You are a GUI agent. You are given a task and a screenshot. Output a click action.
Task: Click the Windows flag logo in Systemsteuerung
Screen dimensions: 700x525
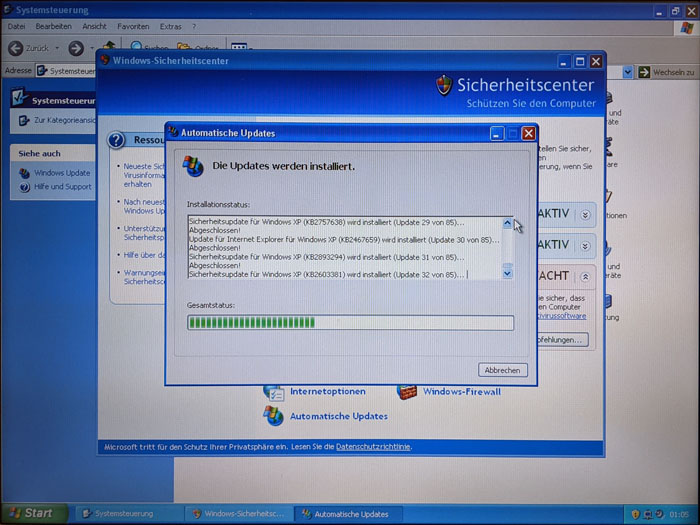pos(687,28)
